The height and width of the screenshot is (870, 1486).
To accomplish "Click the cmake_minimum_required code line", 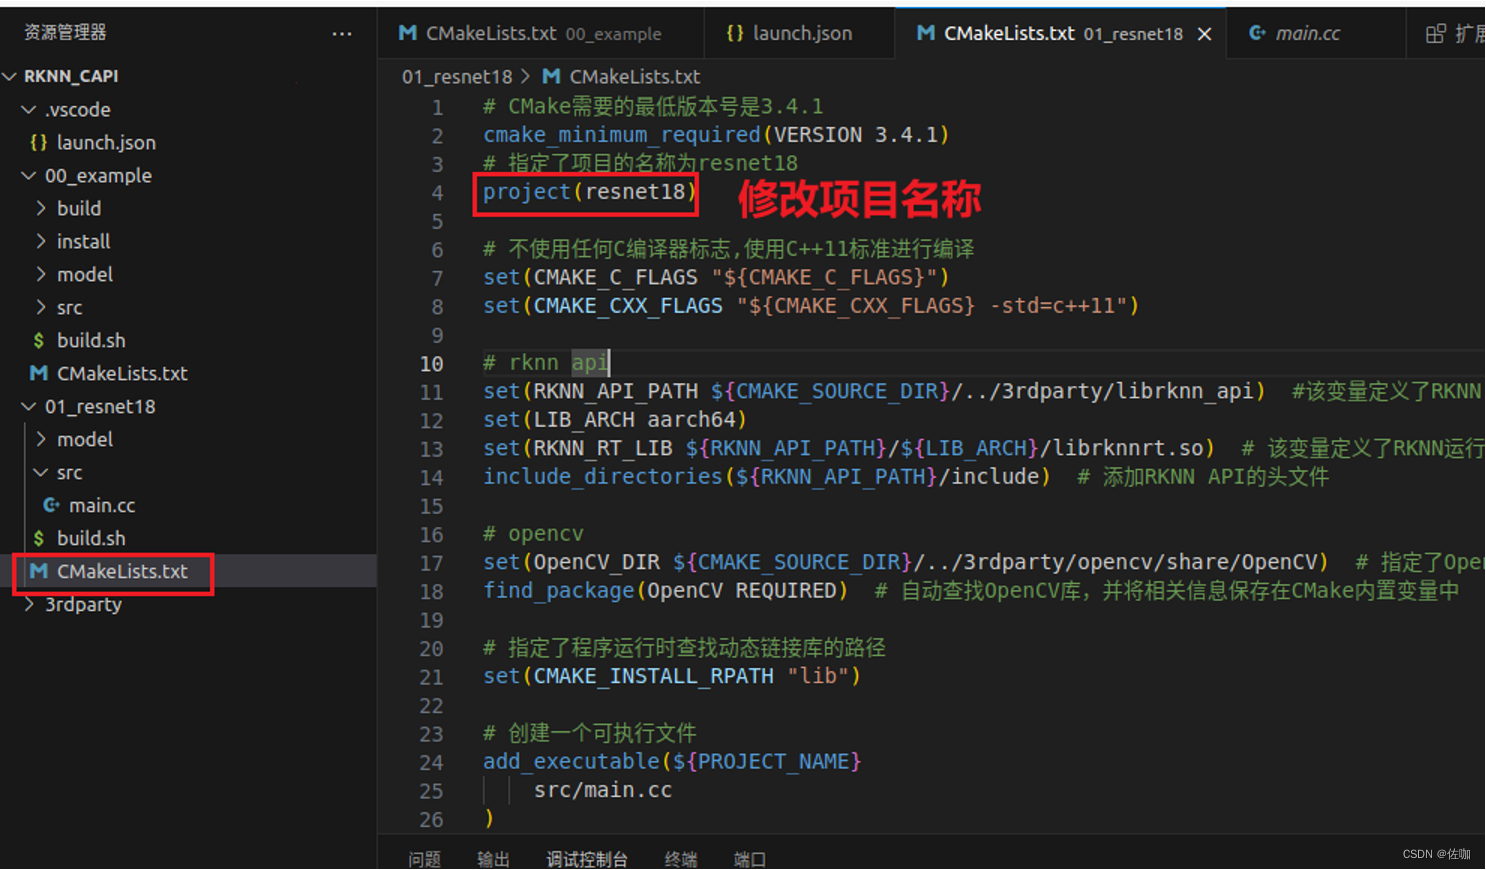I will [716, 135].
